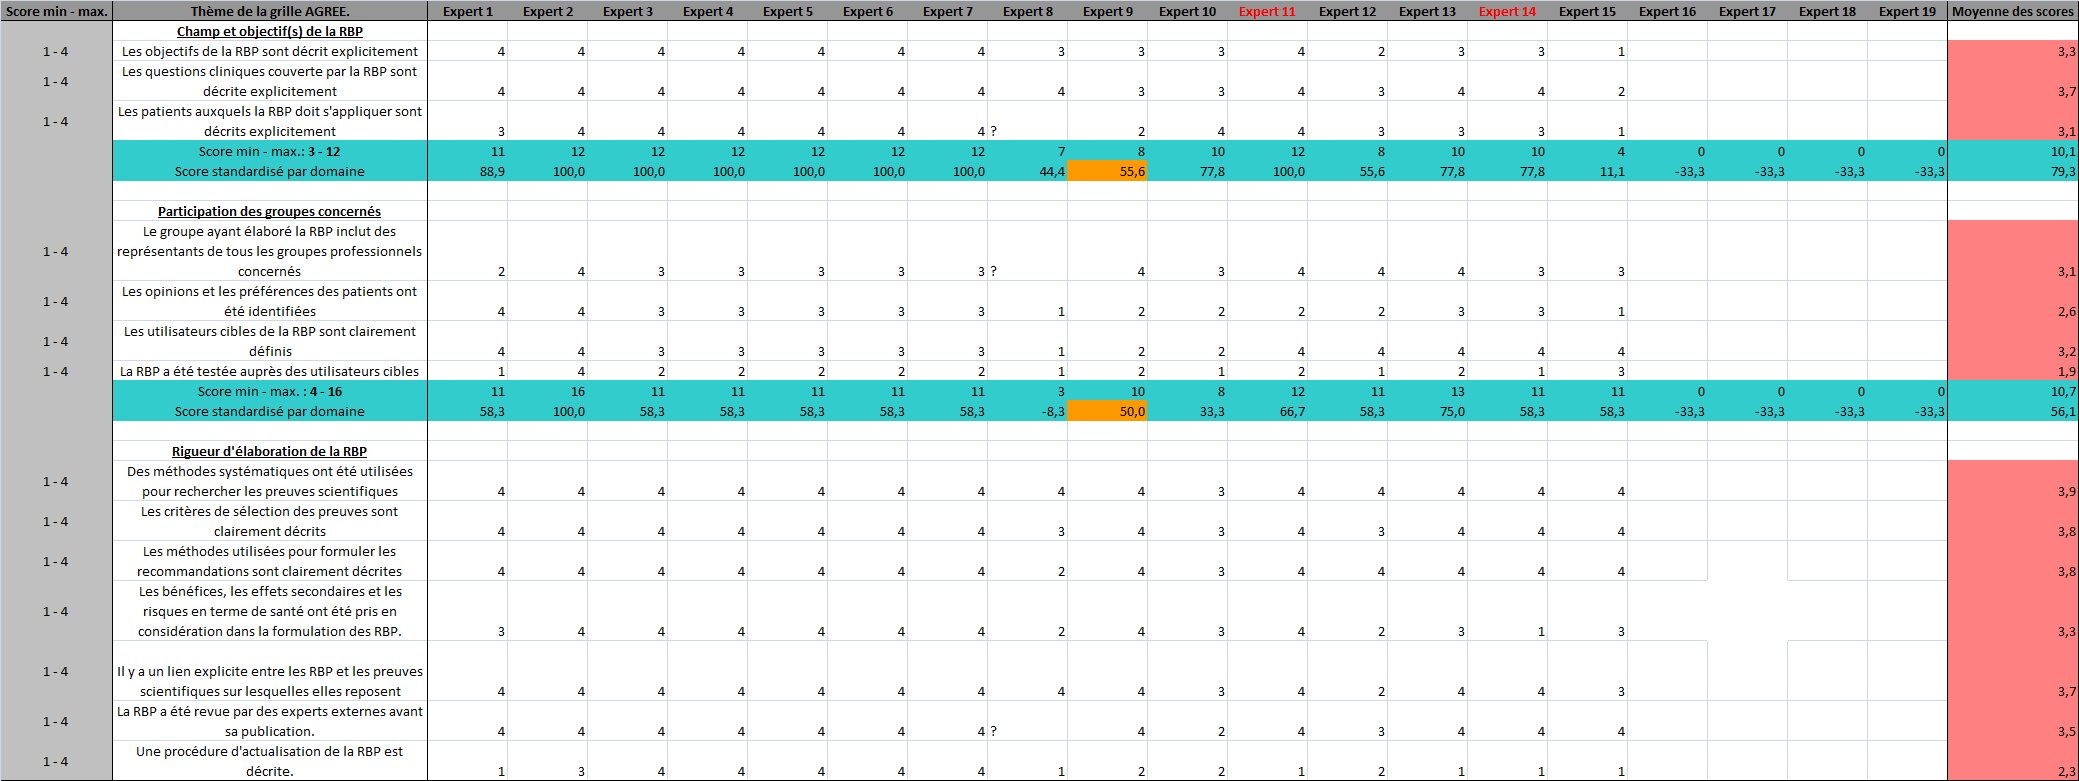Click the 56,1 mean standardized score cell
The image size is (2079, 781).
pos(2013,411)
